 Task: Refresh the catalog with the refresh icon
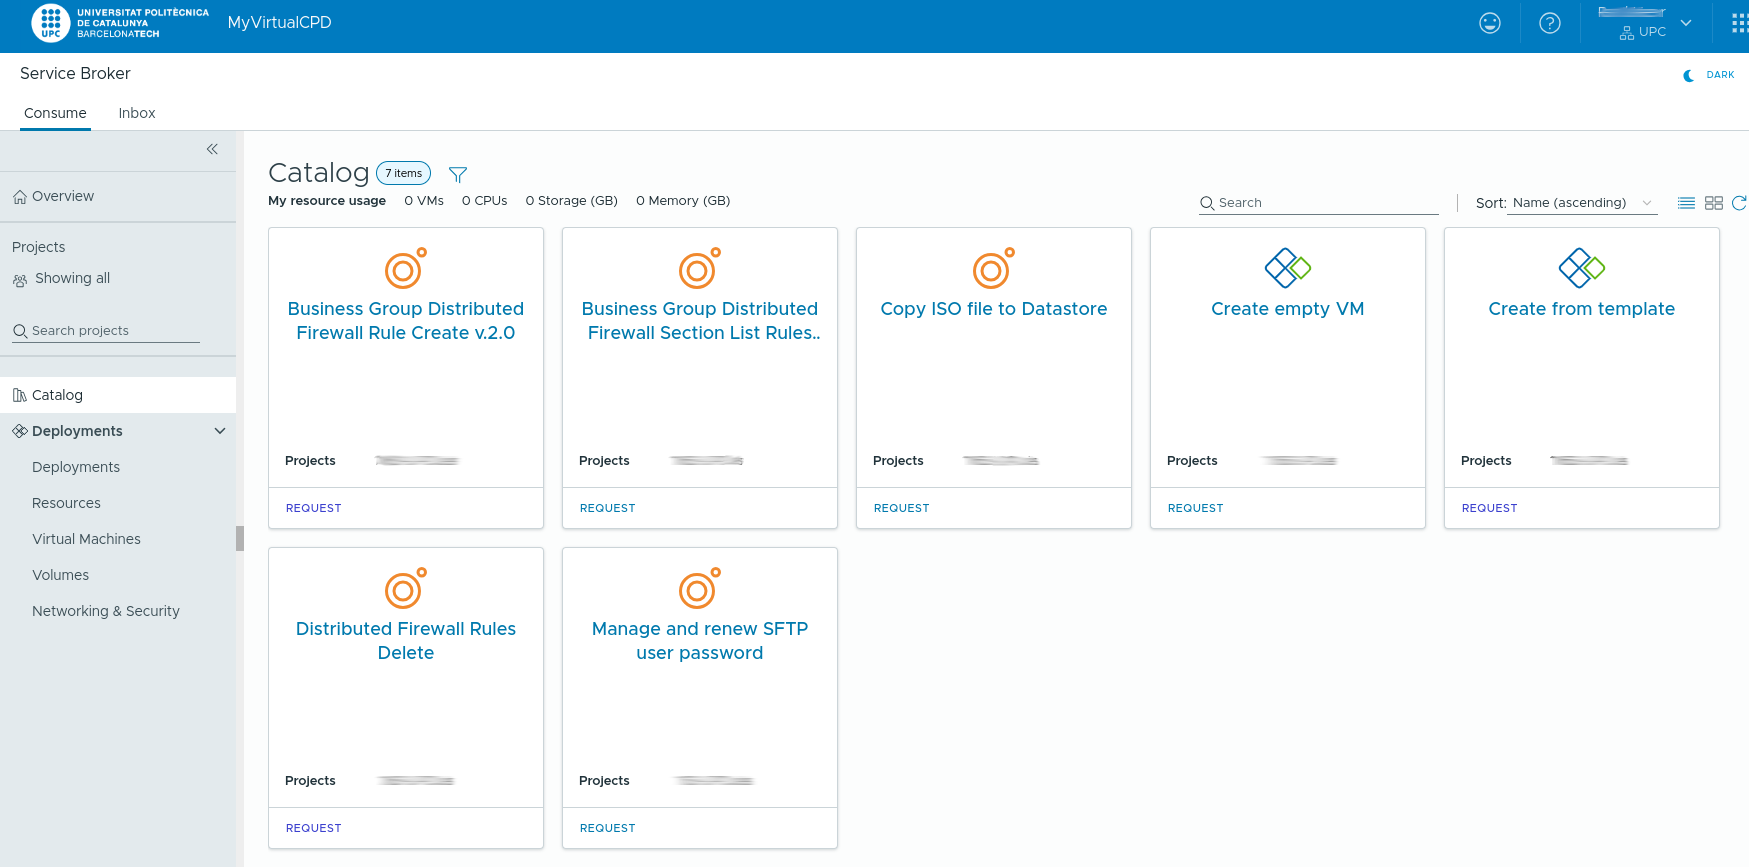(1739, 203)
